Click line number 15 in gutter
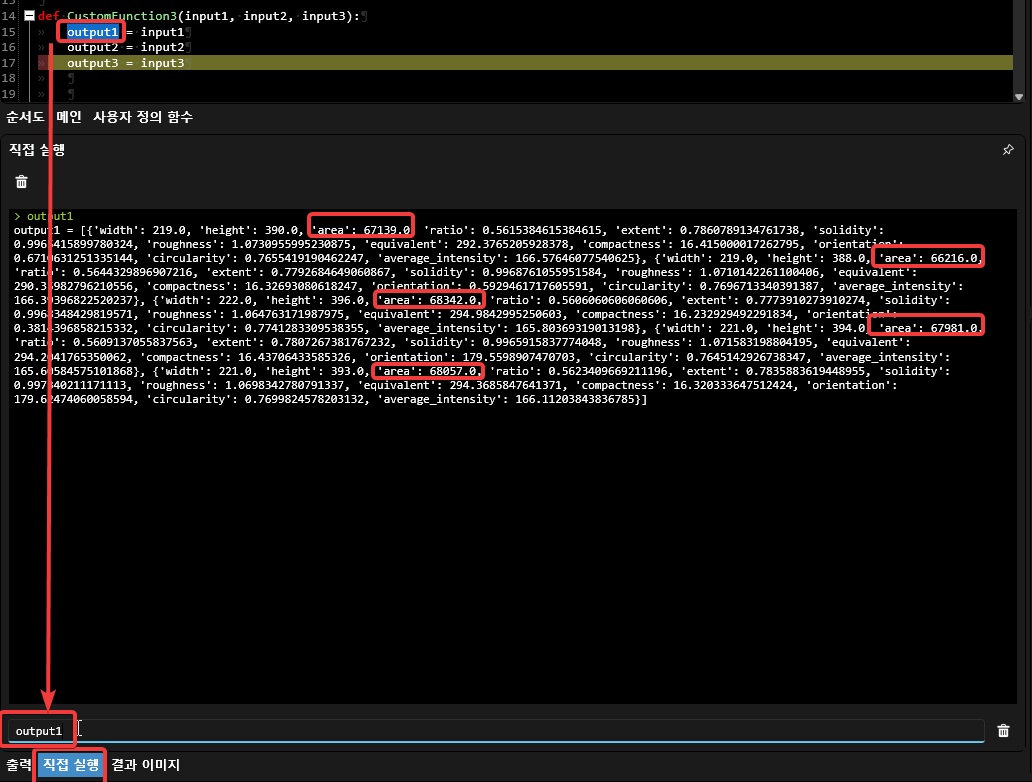This screenshot has width=1032, height=782. click(10, 32)
